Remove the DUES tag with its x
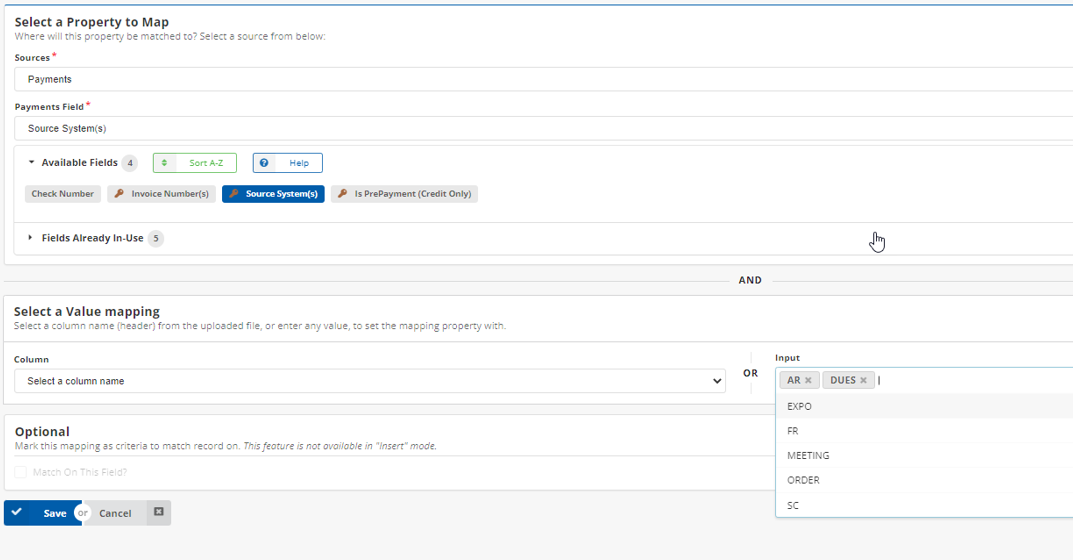The height and width of the screenshot is (560, 1073). click(863, 381)
